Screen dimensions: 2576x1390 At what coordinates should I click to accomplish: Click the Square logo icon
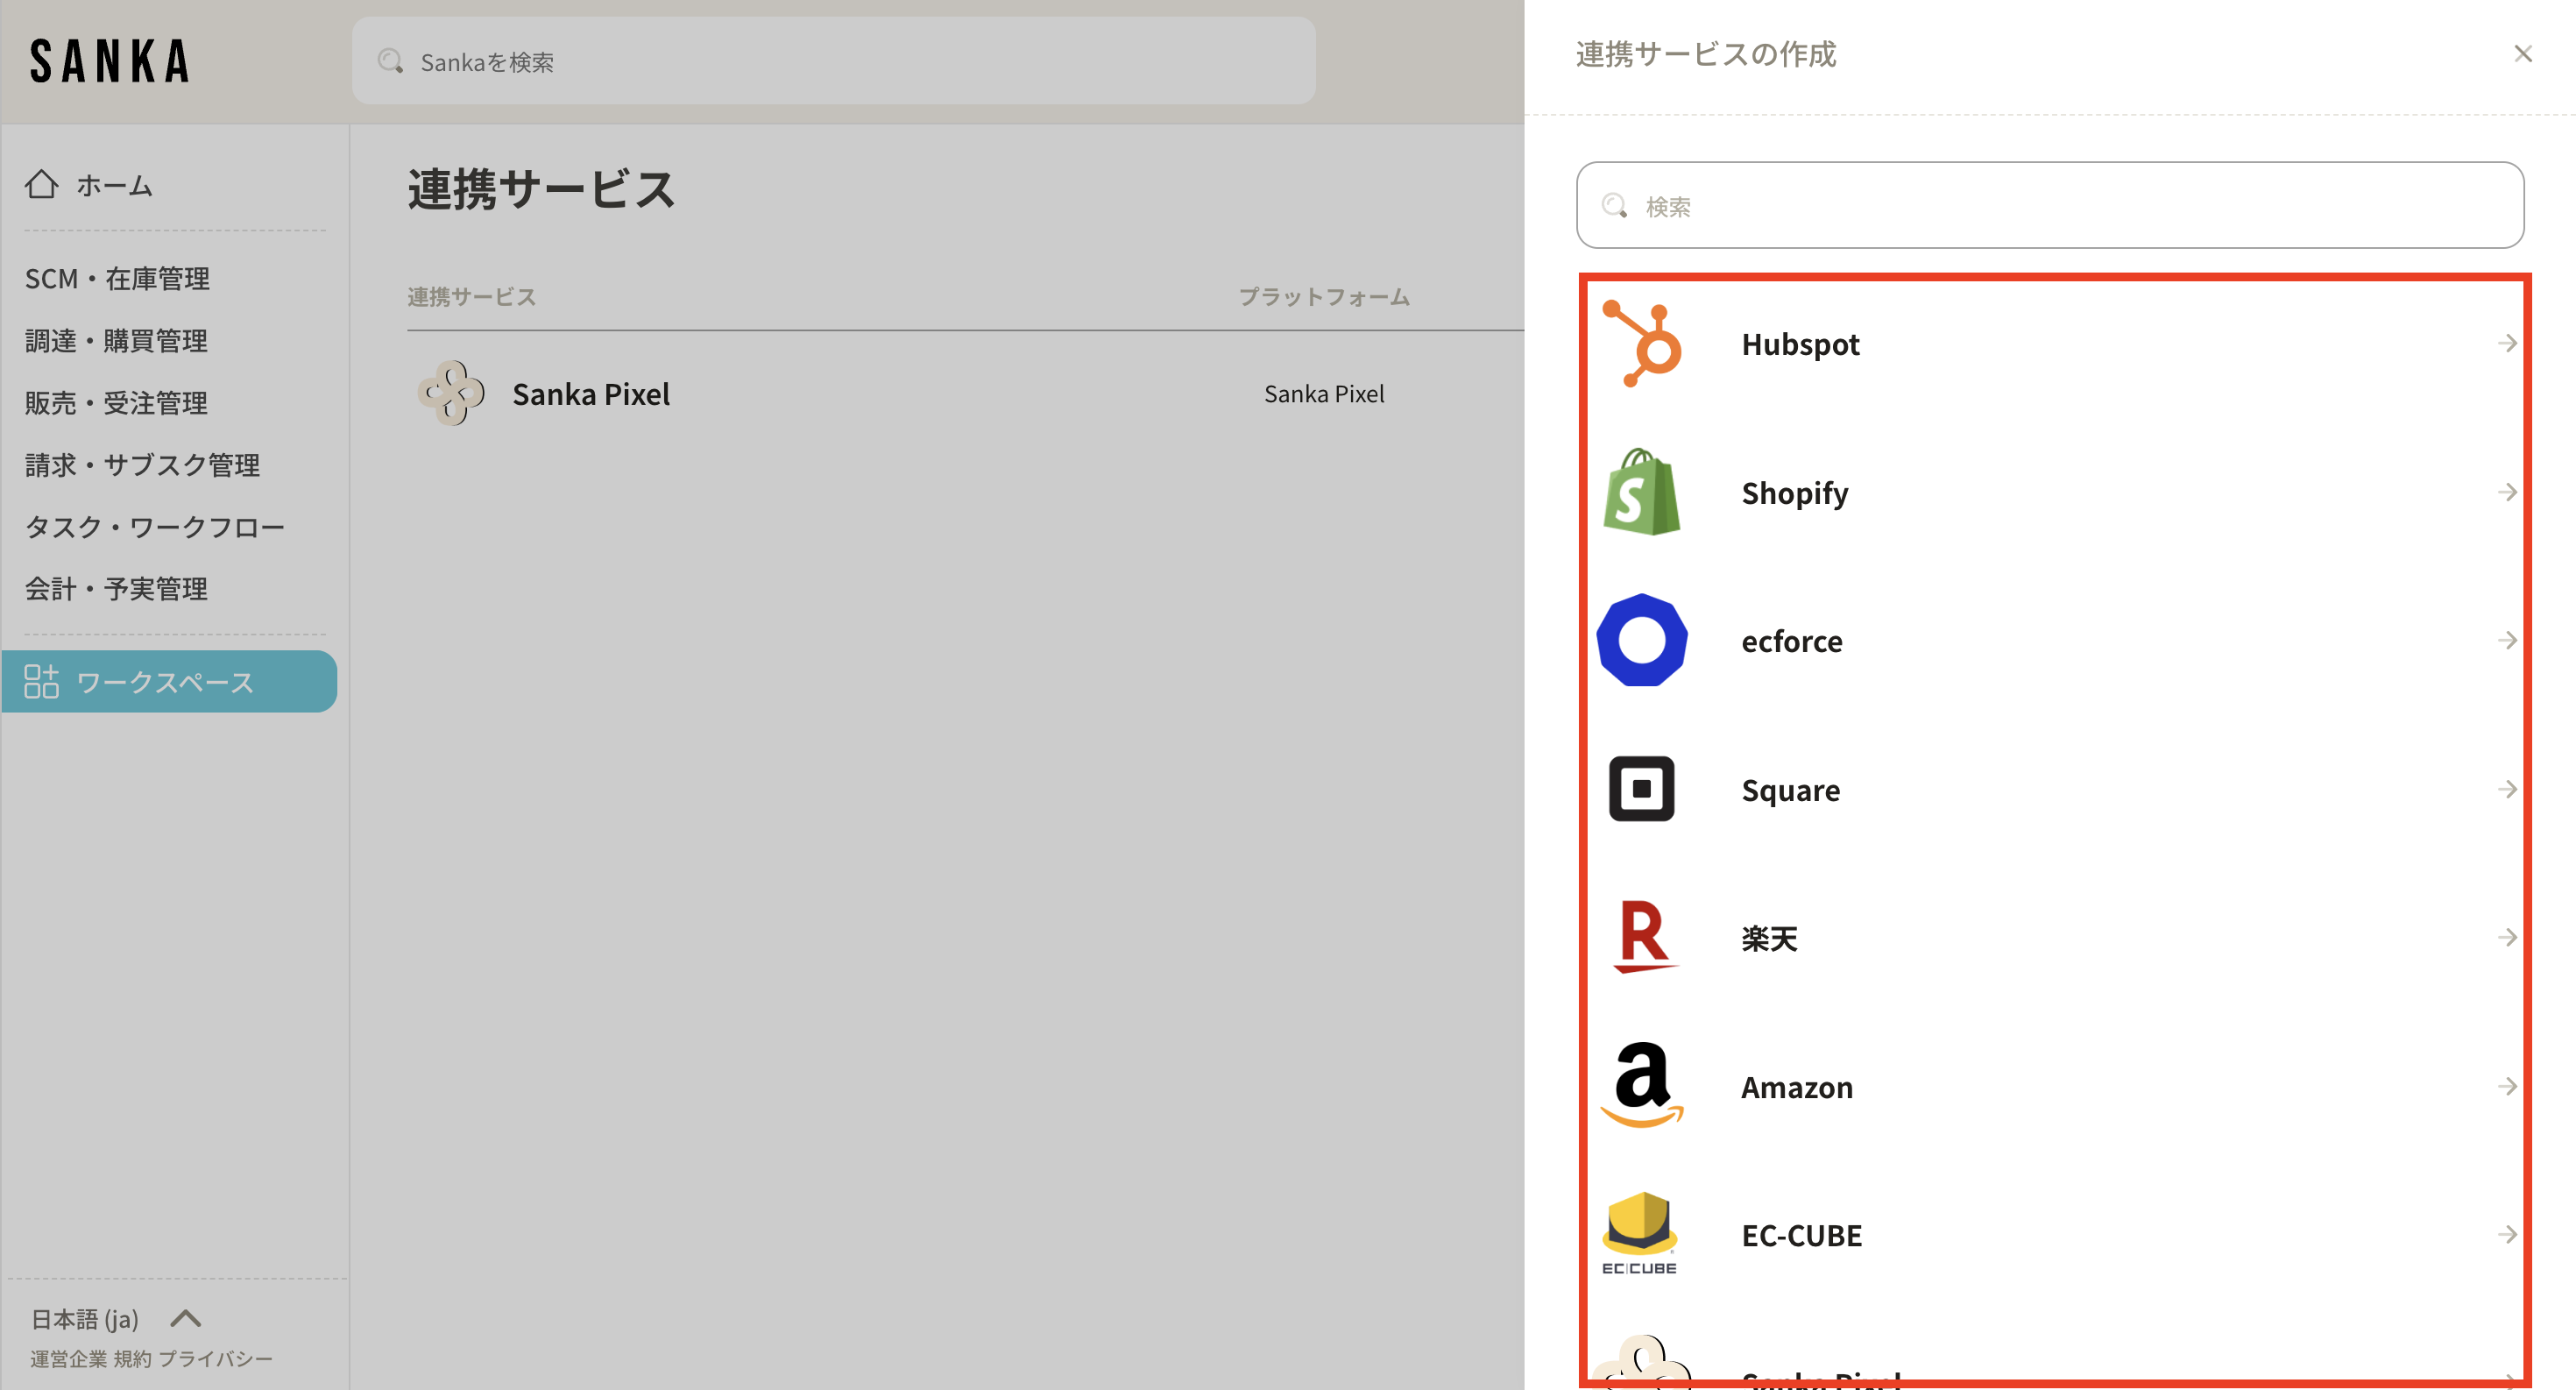pos(1642,789)
